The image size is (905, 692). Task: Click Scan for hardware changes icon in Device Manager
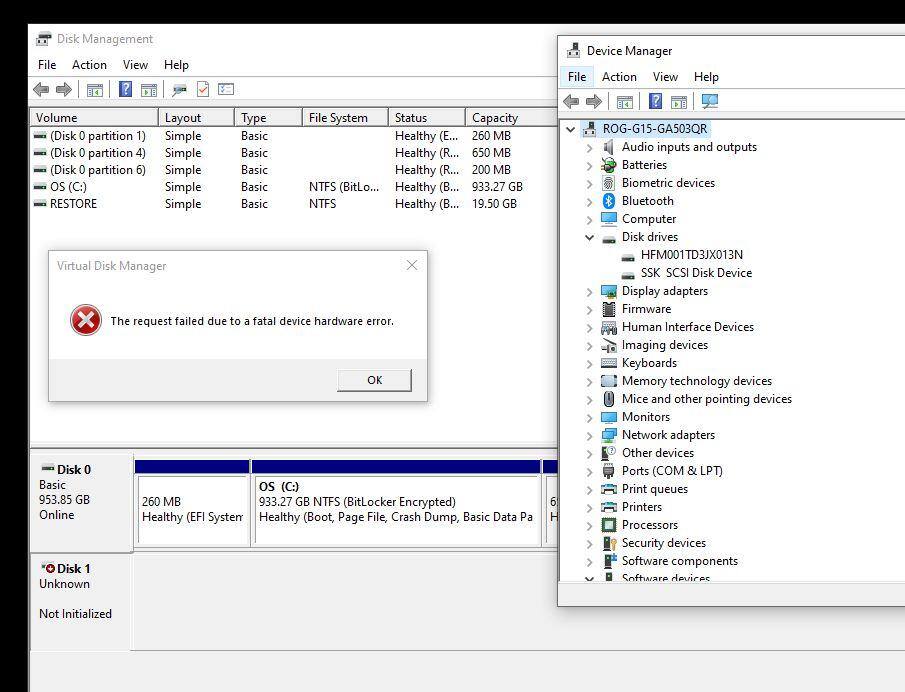pos(710,101)
